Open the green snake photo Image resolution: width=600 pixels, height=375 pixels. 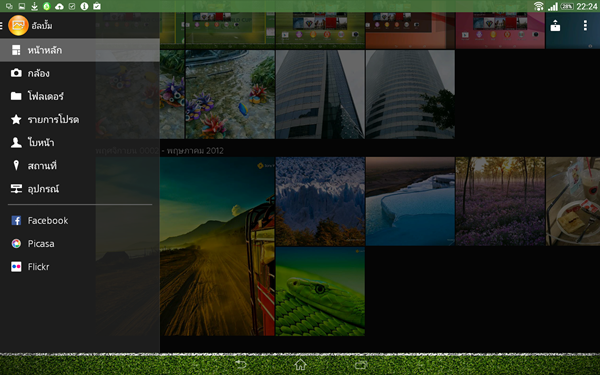click(320, 292)
